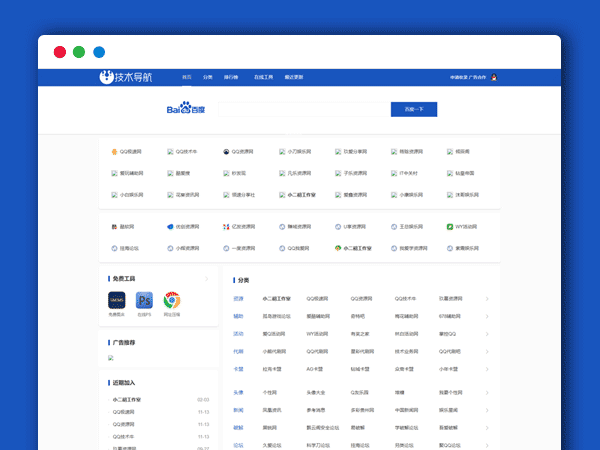Expand the 资源 category row chevron

click(487, 298)
